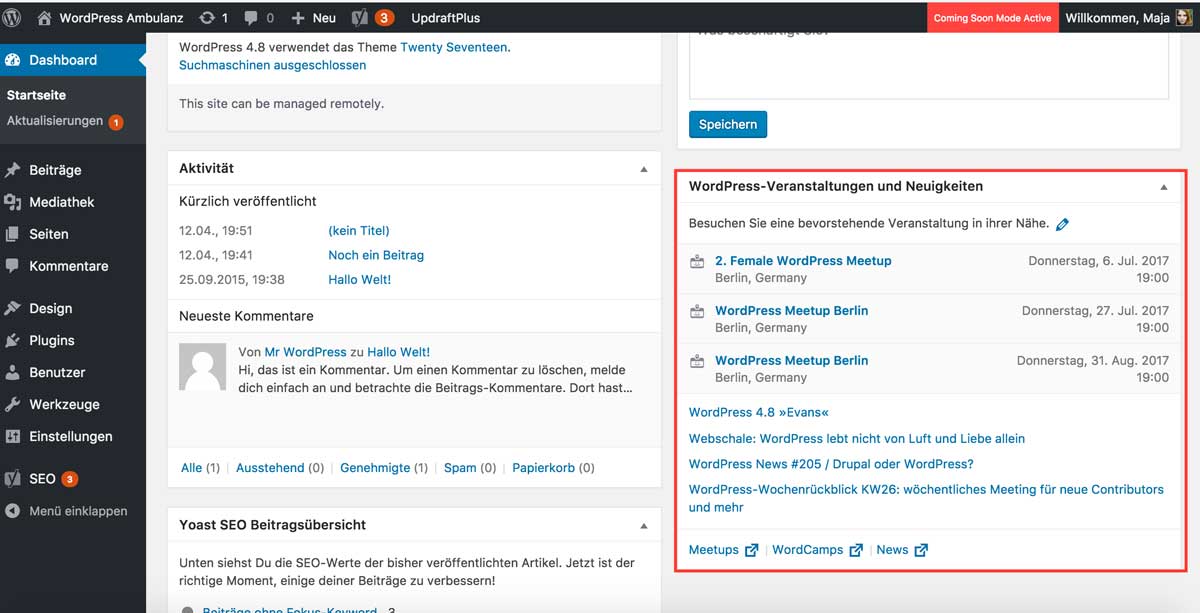Click the Kürzlich veröffentlicht heading
Screen dimensions: 1200x613
(246, 201)
